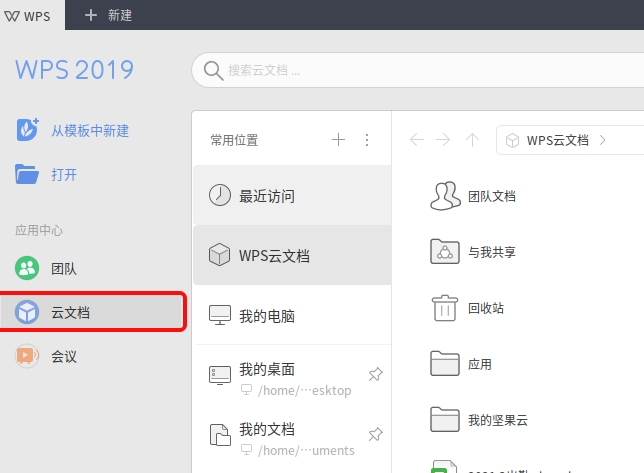Click the shared folder icon for 与我共享
644x473 pixels.
[x=444, y=251]
